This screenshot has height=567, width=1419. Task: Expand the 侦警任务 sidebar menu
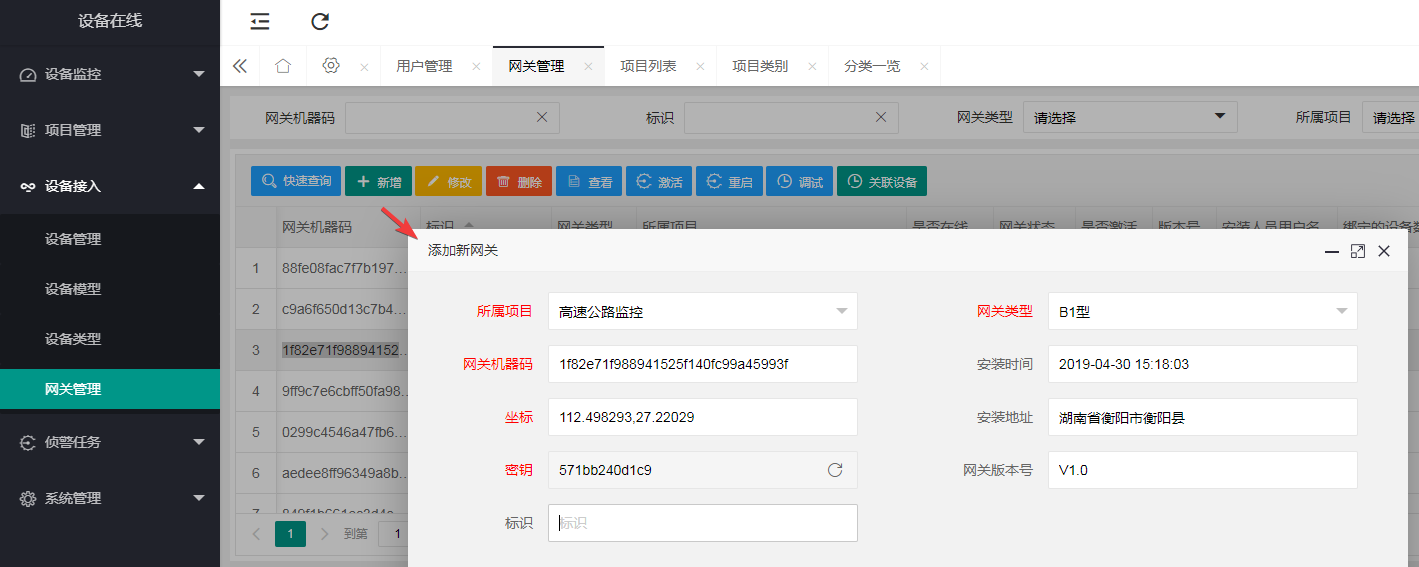(110, 442)
